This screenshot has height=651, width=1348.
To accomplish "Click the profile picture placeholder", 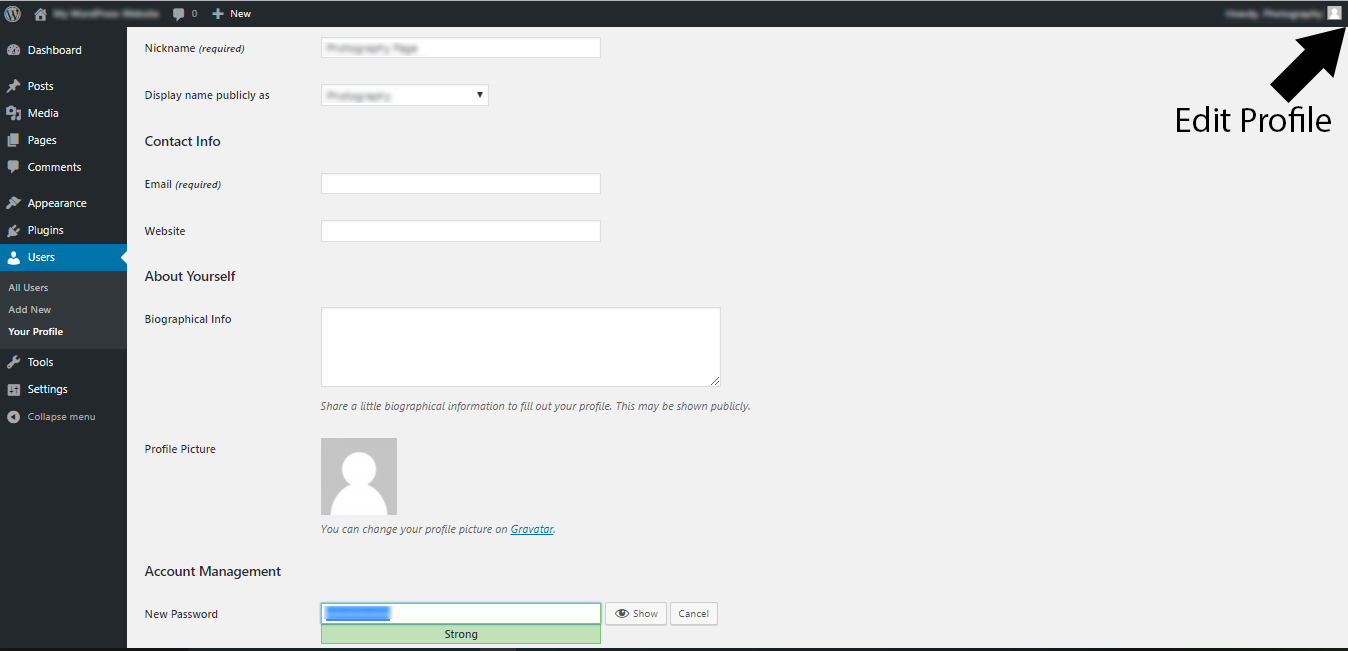I will click(359, 476).
